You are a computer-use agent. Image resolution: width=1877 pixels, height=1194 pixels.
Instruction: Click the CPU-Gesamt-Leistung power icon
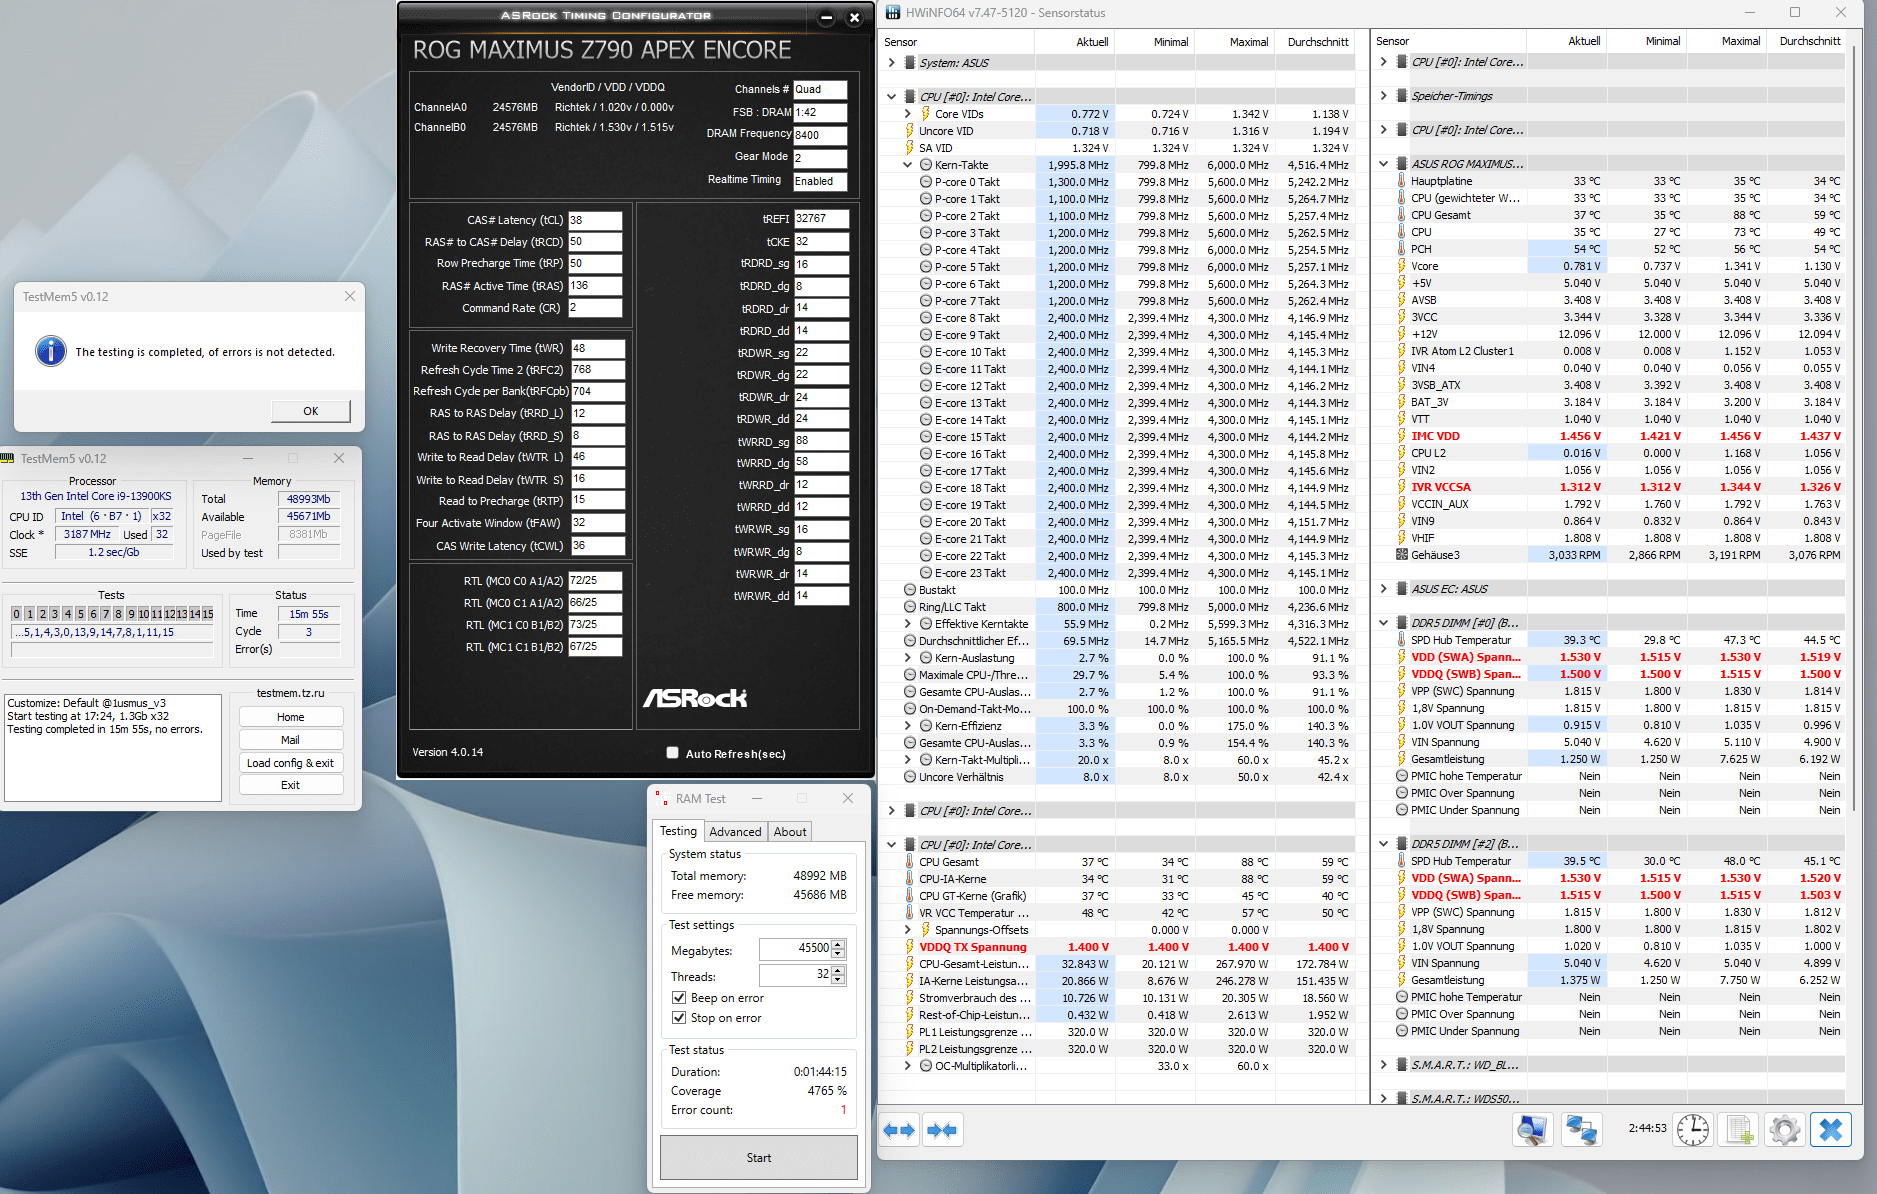coord(910,964)
